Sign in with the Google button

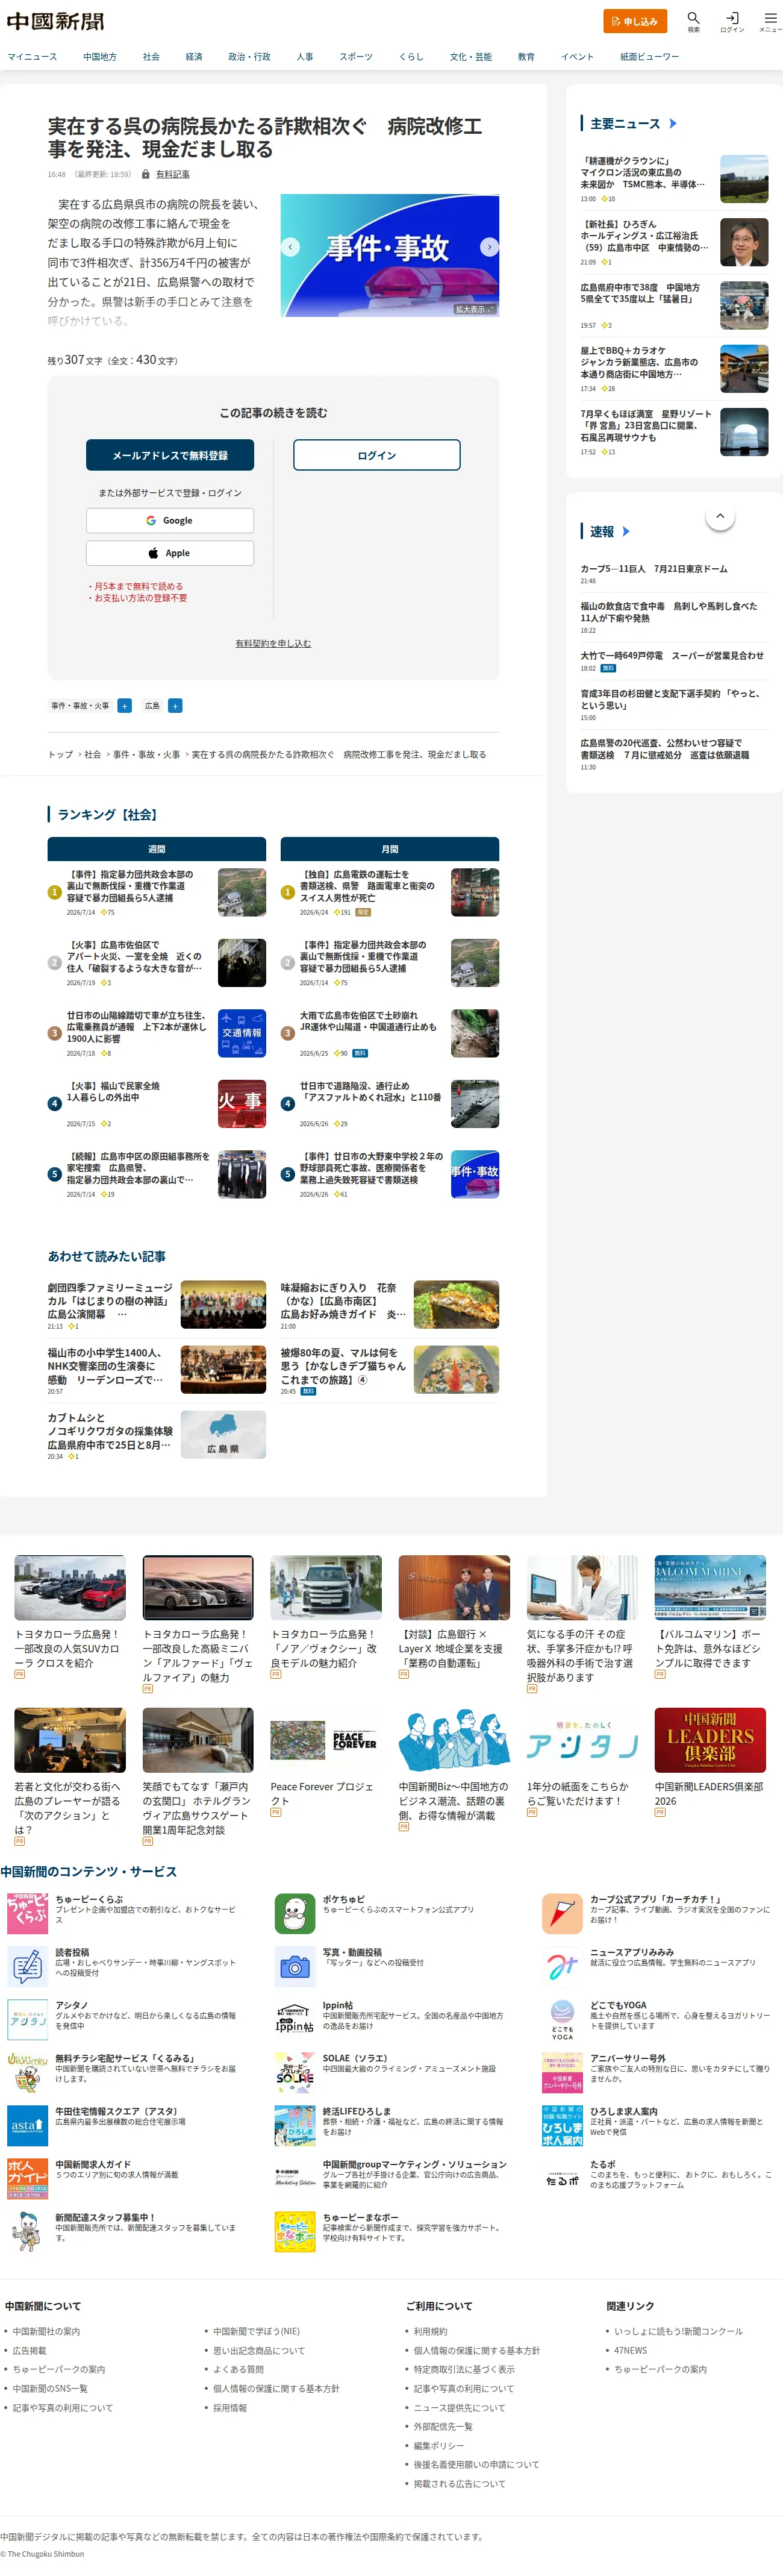(x=170, y=520)
